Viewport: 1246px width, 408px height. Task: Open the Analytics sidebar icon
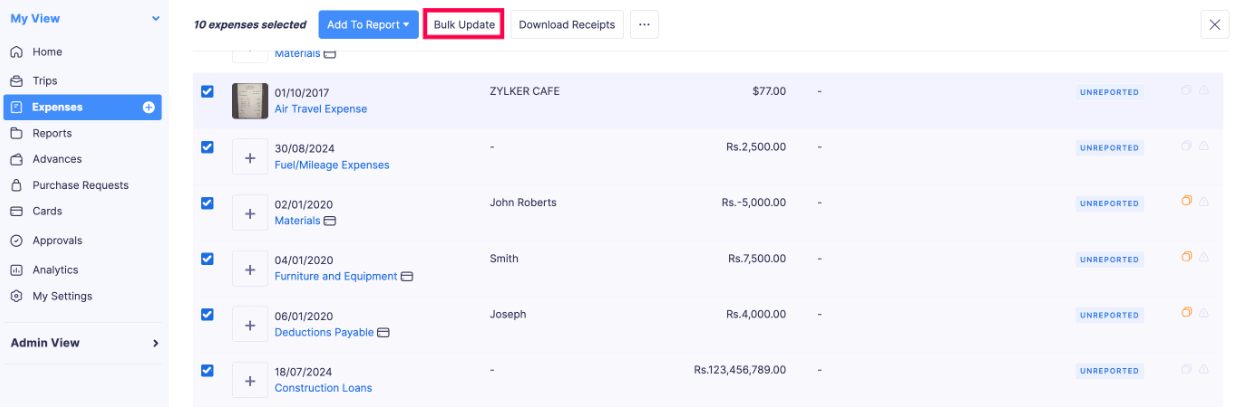click(16, 270)
